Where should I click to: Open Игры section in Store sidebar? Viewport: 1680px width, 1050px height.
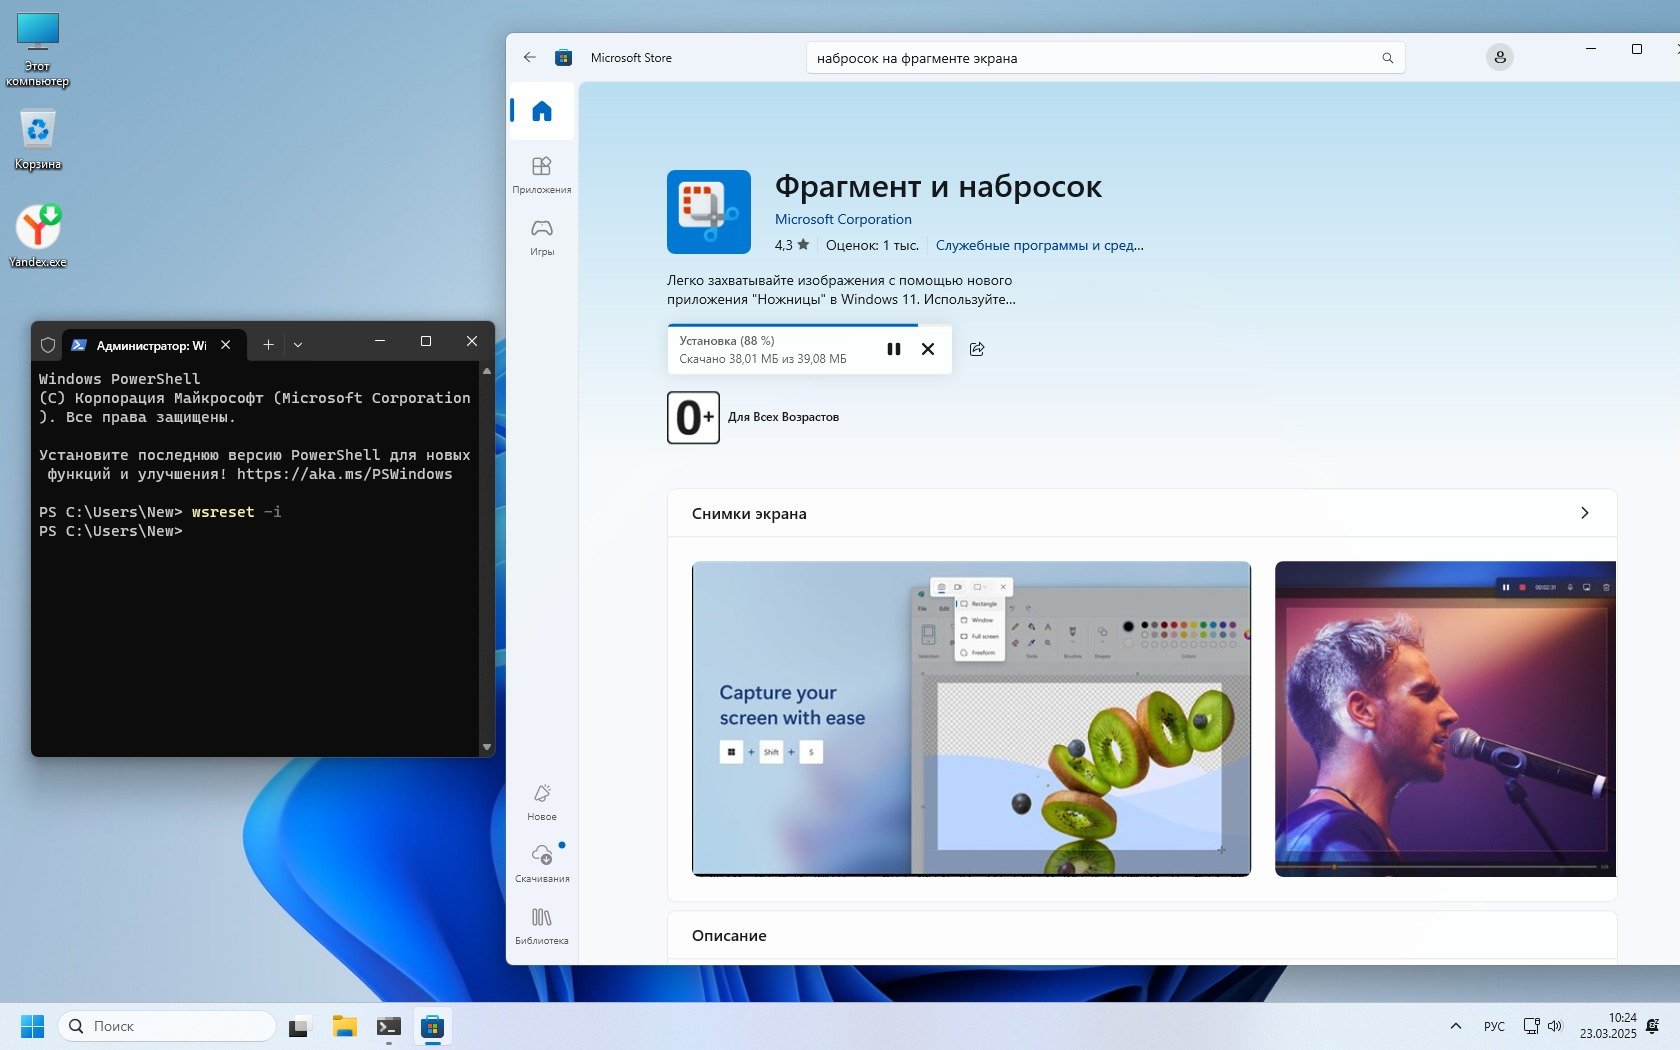click(541, 237)
